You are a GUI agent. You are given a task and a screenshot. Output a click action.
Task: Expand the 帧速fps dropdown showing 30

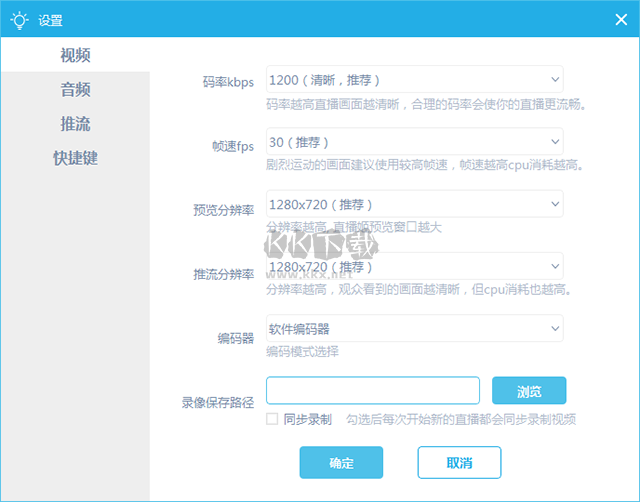coord(415,142)
